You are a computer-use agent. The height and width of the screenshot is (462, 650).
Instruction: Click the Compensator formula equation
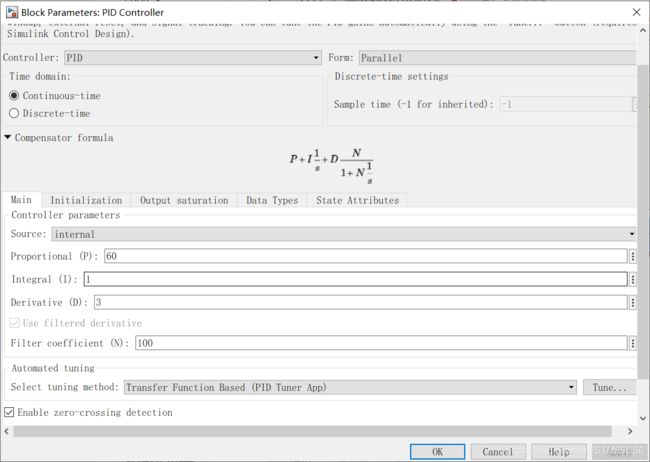332,166
